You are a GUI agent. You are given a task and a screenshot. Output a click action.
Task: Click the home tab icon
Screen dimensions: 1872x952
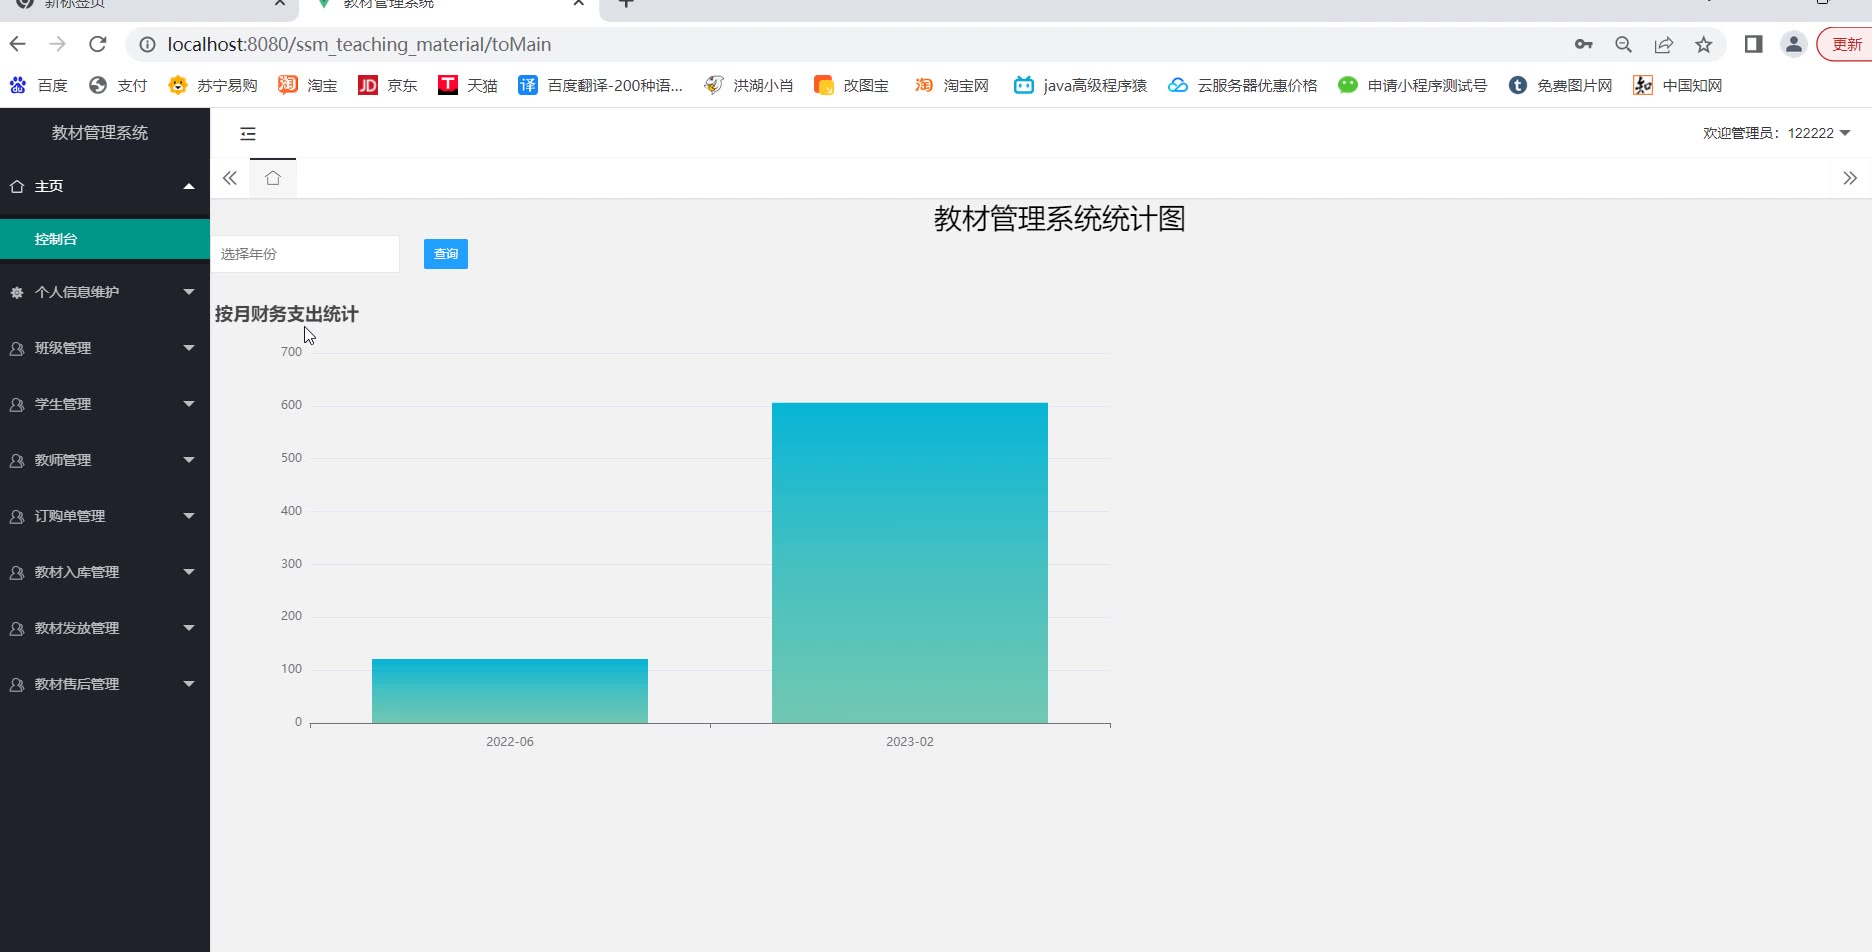point(273,178)
